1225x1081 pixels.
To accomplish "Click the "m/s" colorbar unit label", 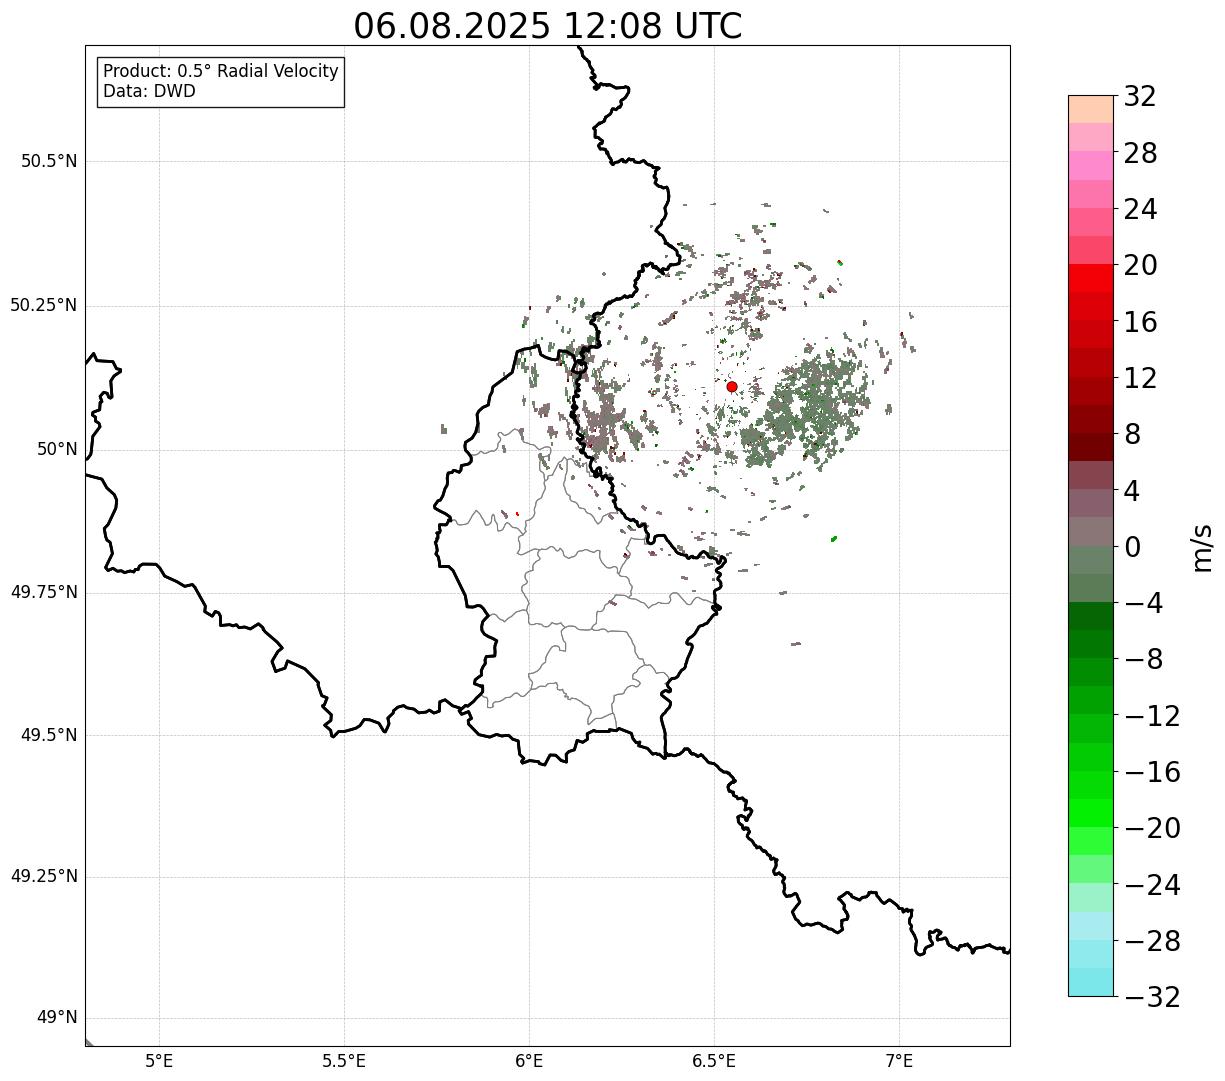I will click(x=1201, y=547).
